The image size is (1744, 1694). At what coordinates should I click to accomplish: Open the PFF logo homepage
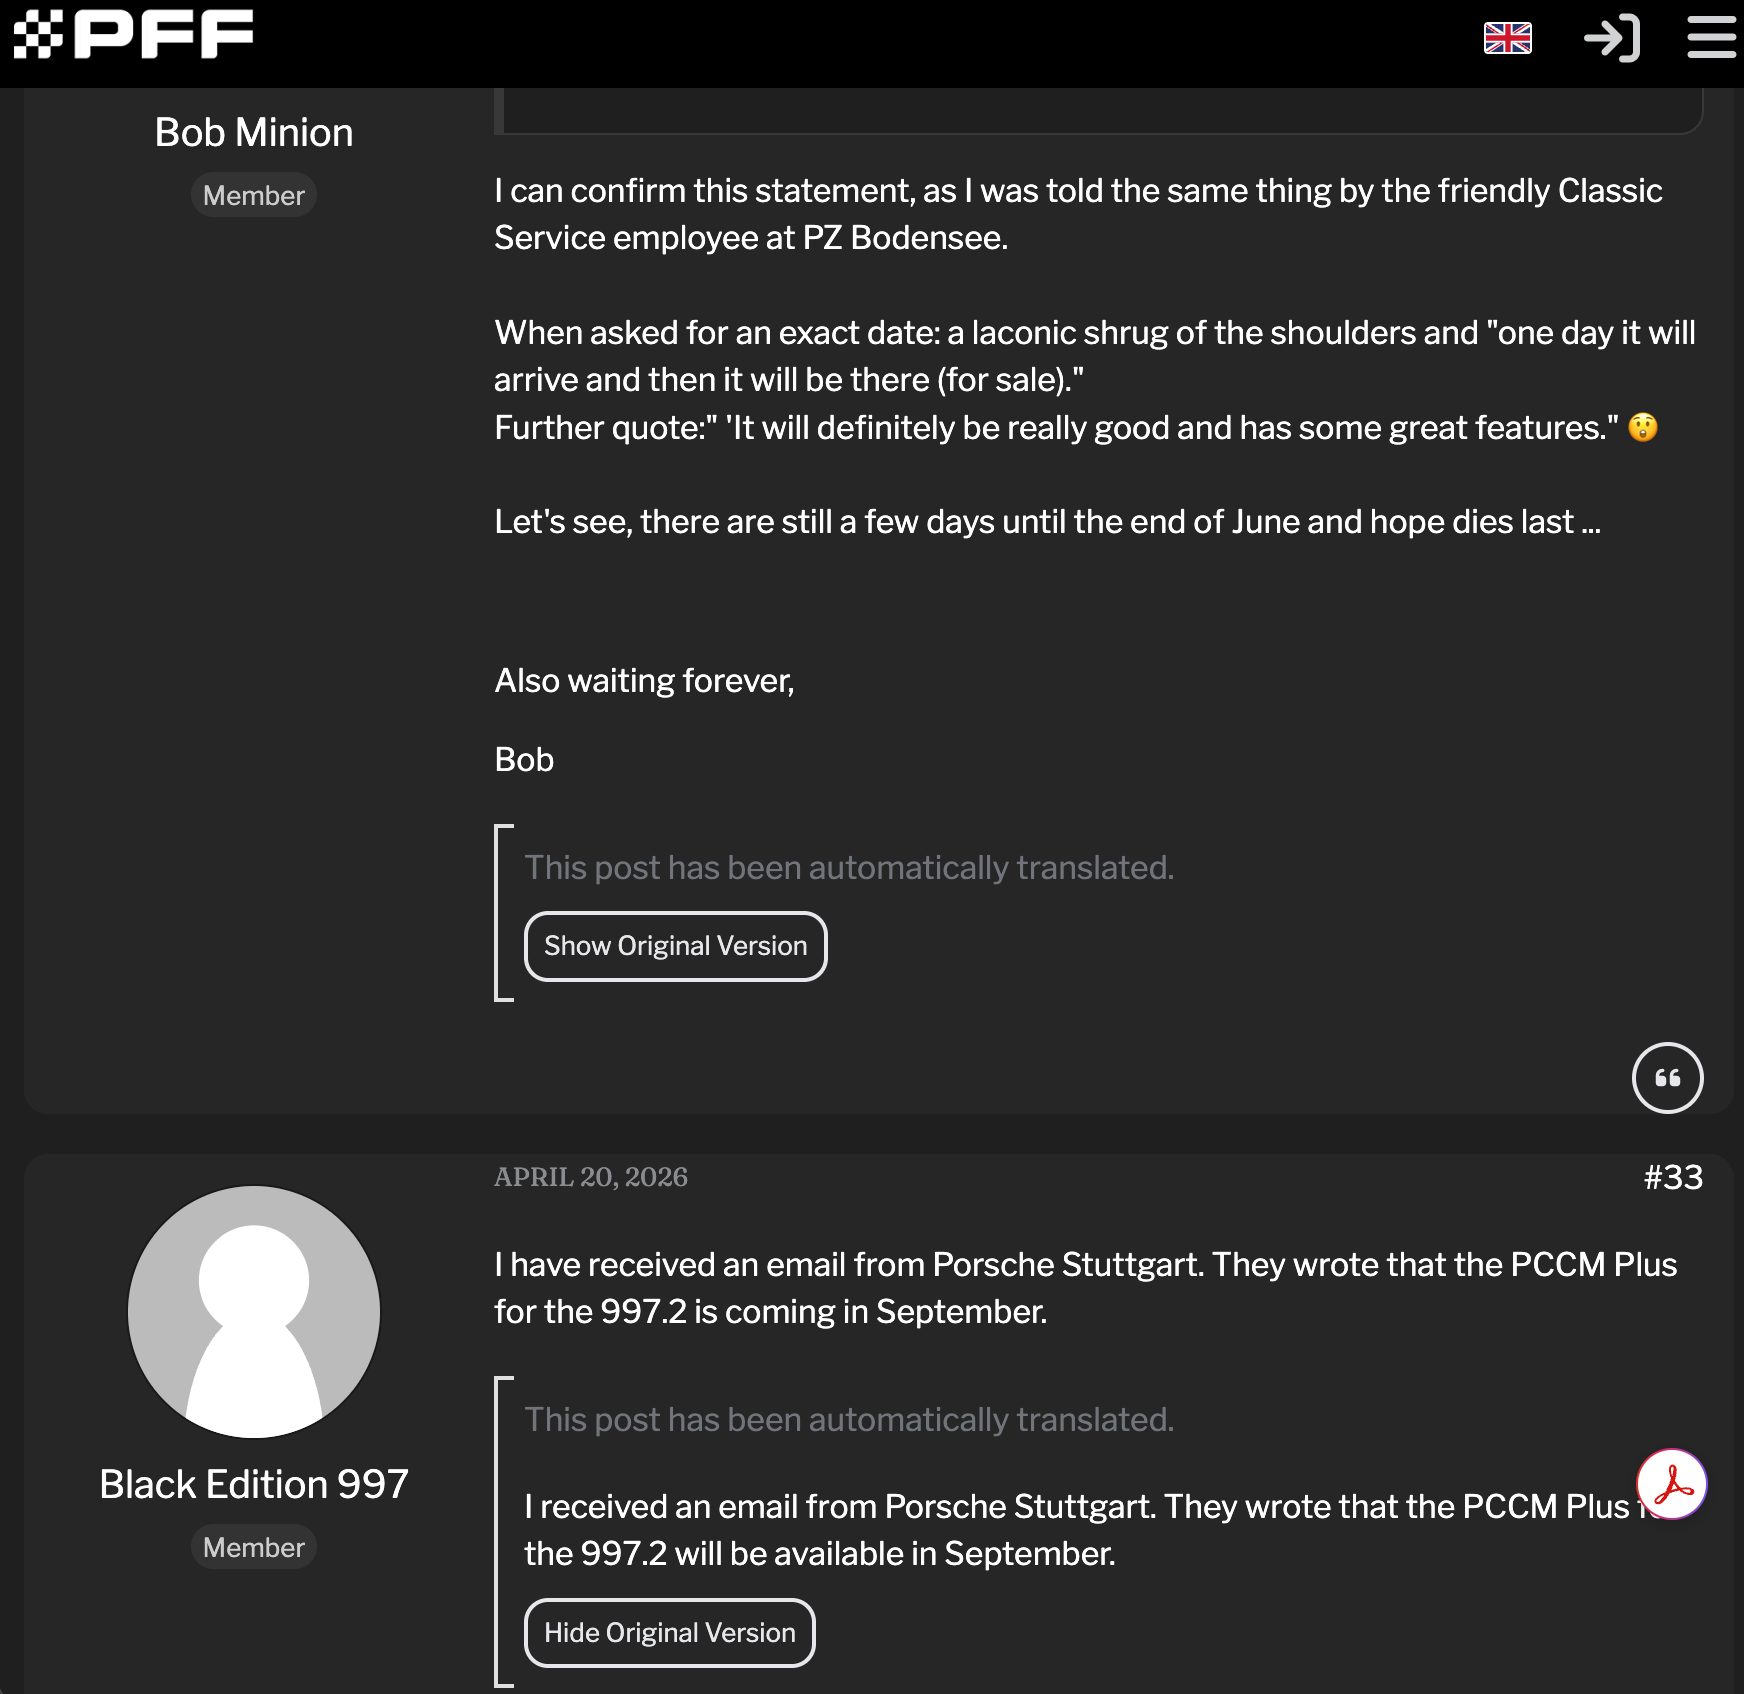click(x=133, y=35)
